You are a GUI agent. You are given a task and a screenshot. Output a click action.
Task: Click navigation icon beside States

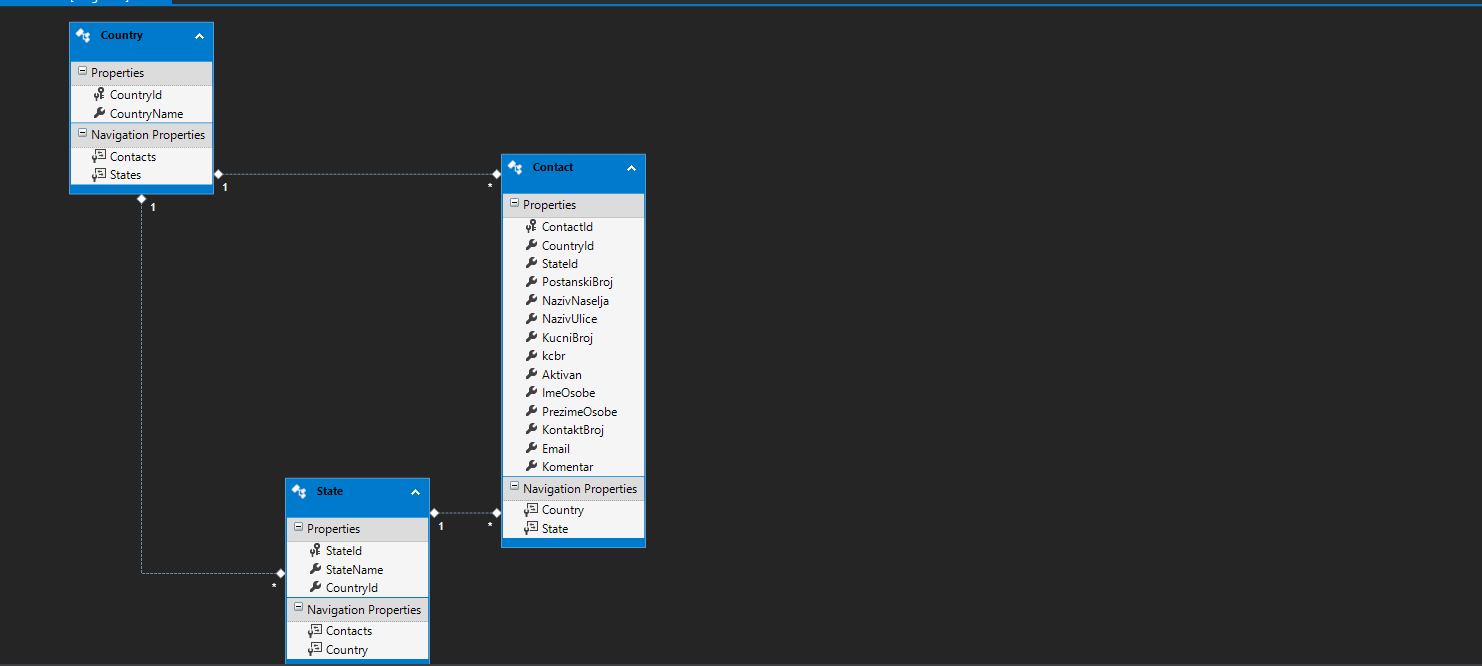(x=99, y=174)
